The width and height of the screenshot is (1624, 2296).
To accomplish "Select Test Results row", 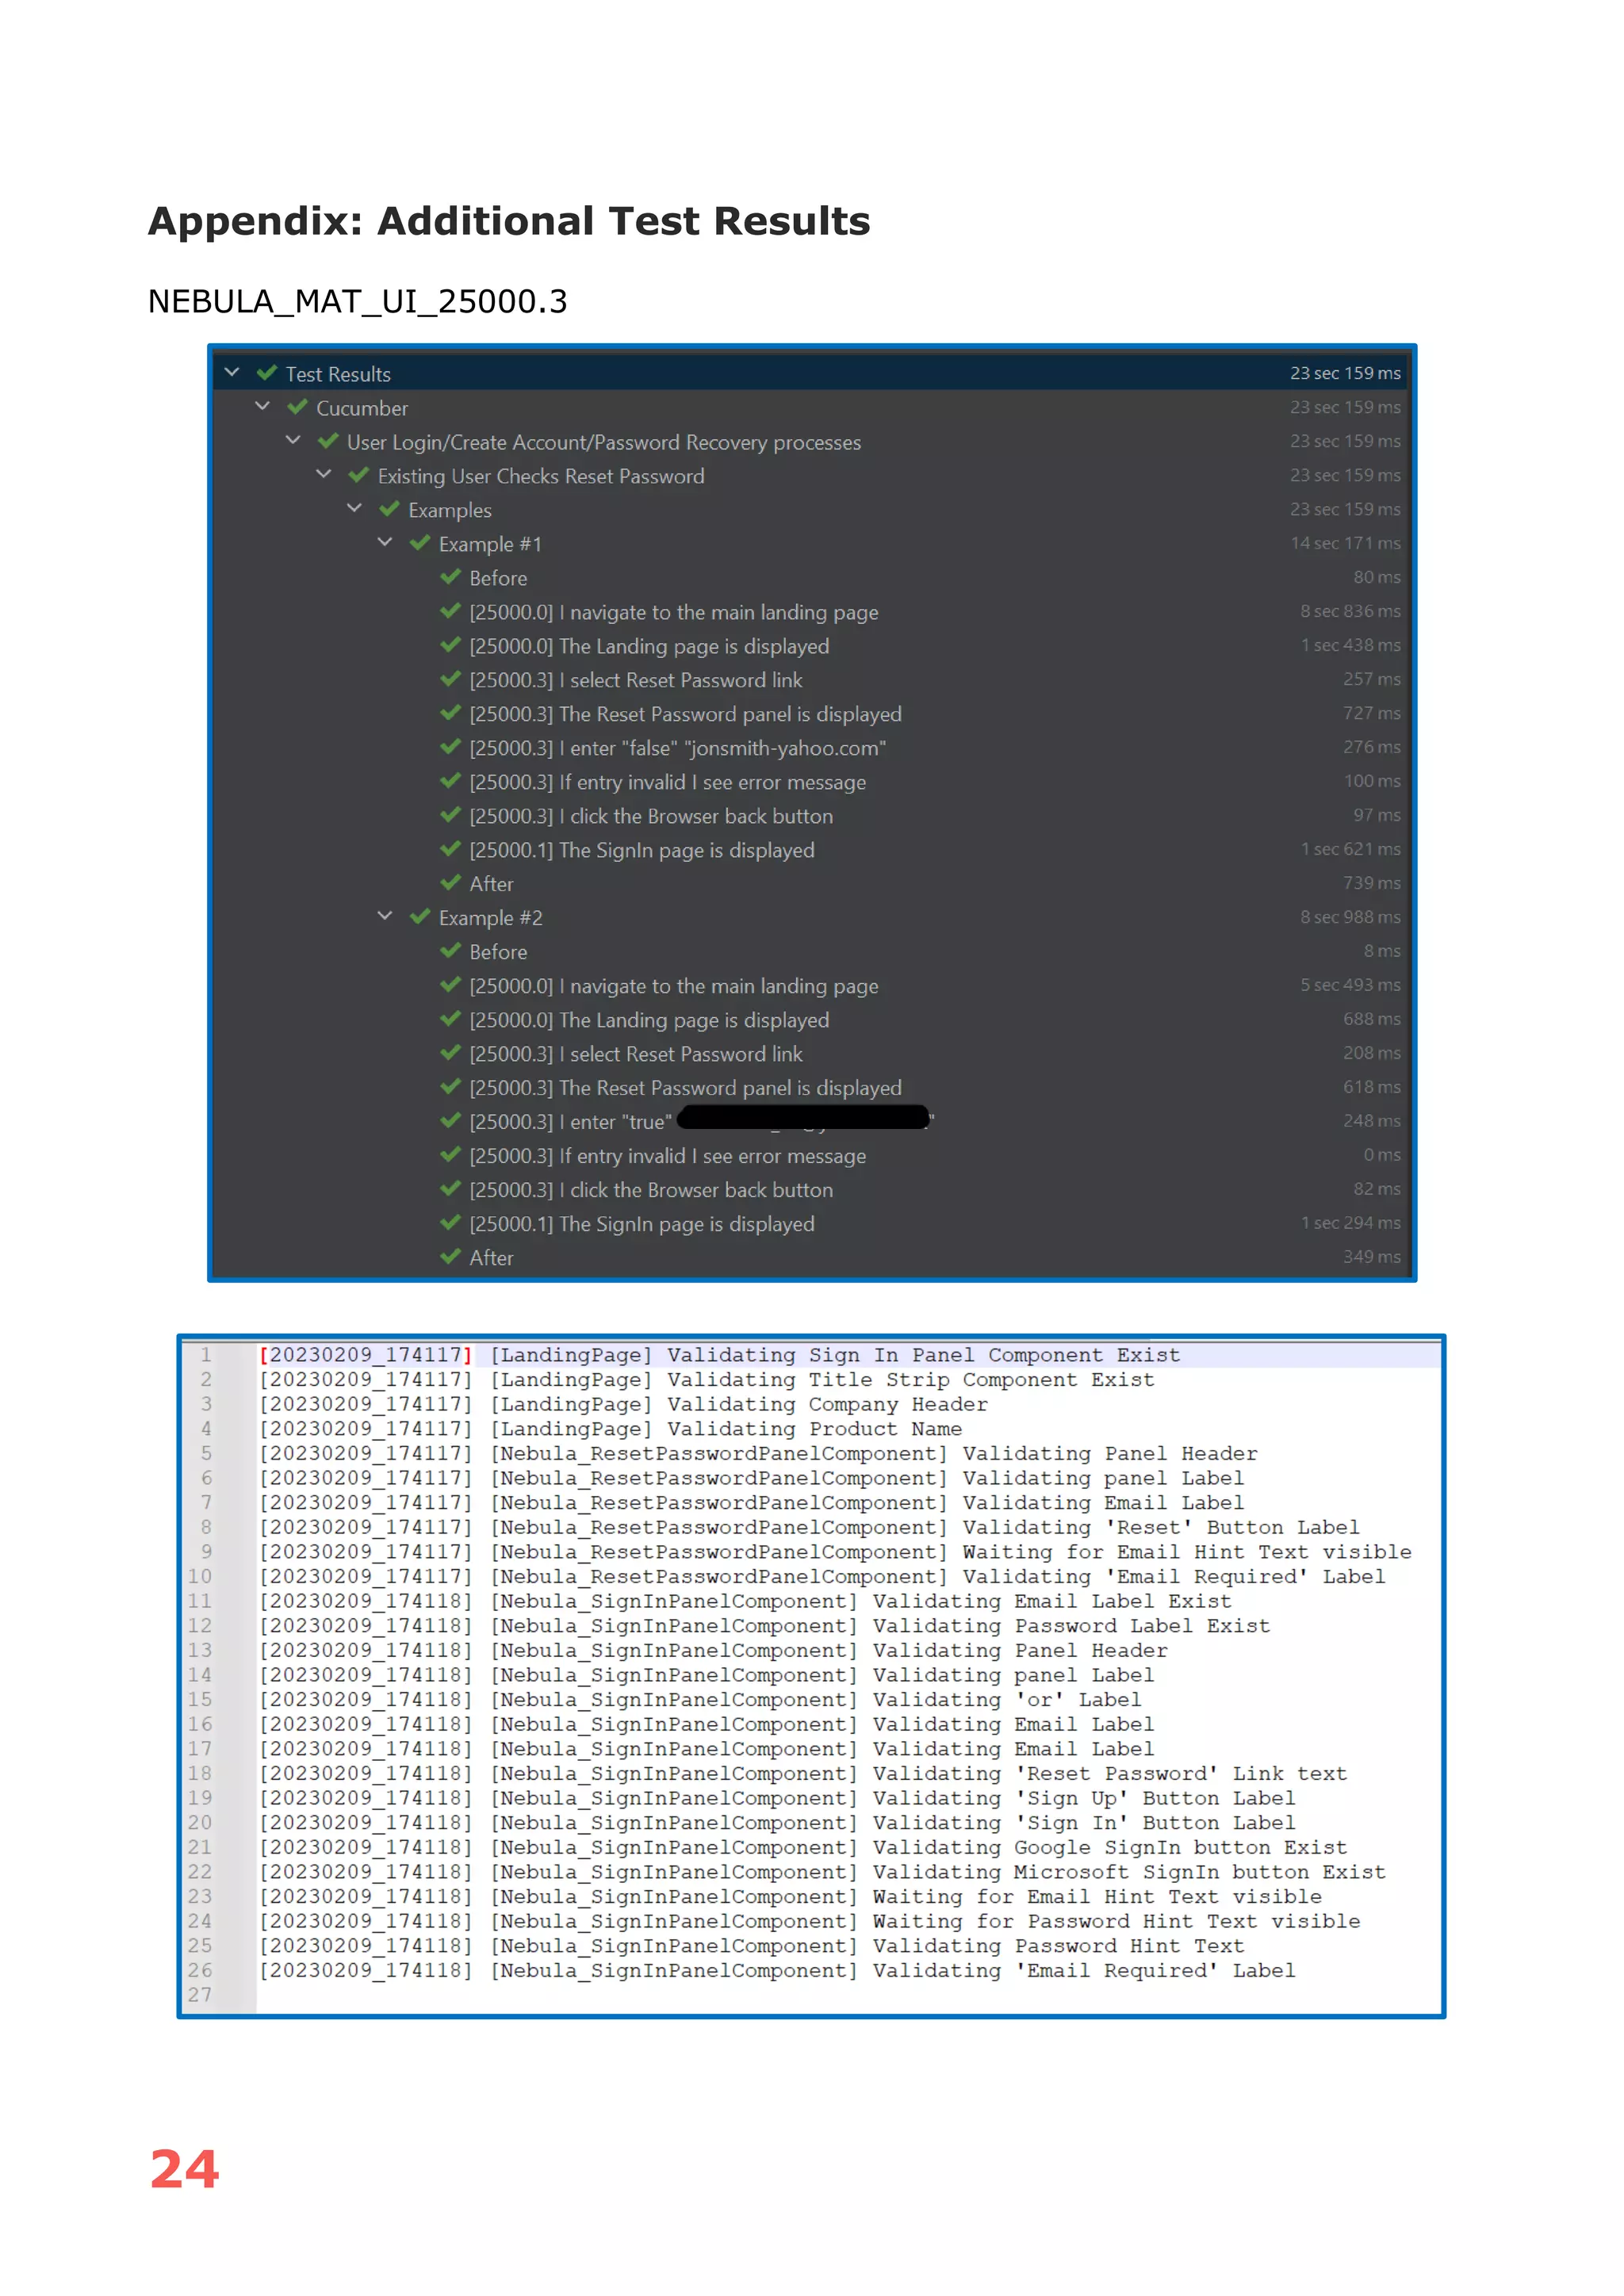I will coord(811,373).
